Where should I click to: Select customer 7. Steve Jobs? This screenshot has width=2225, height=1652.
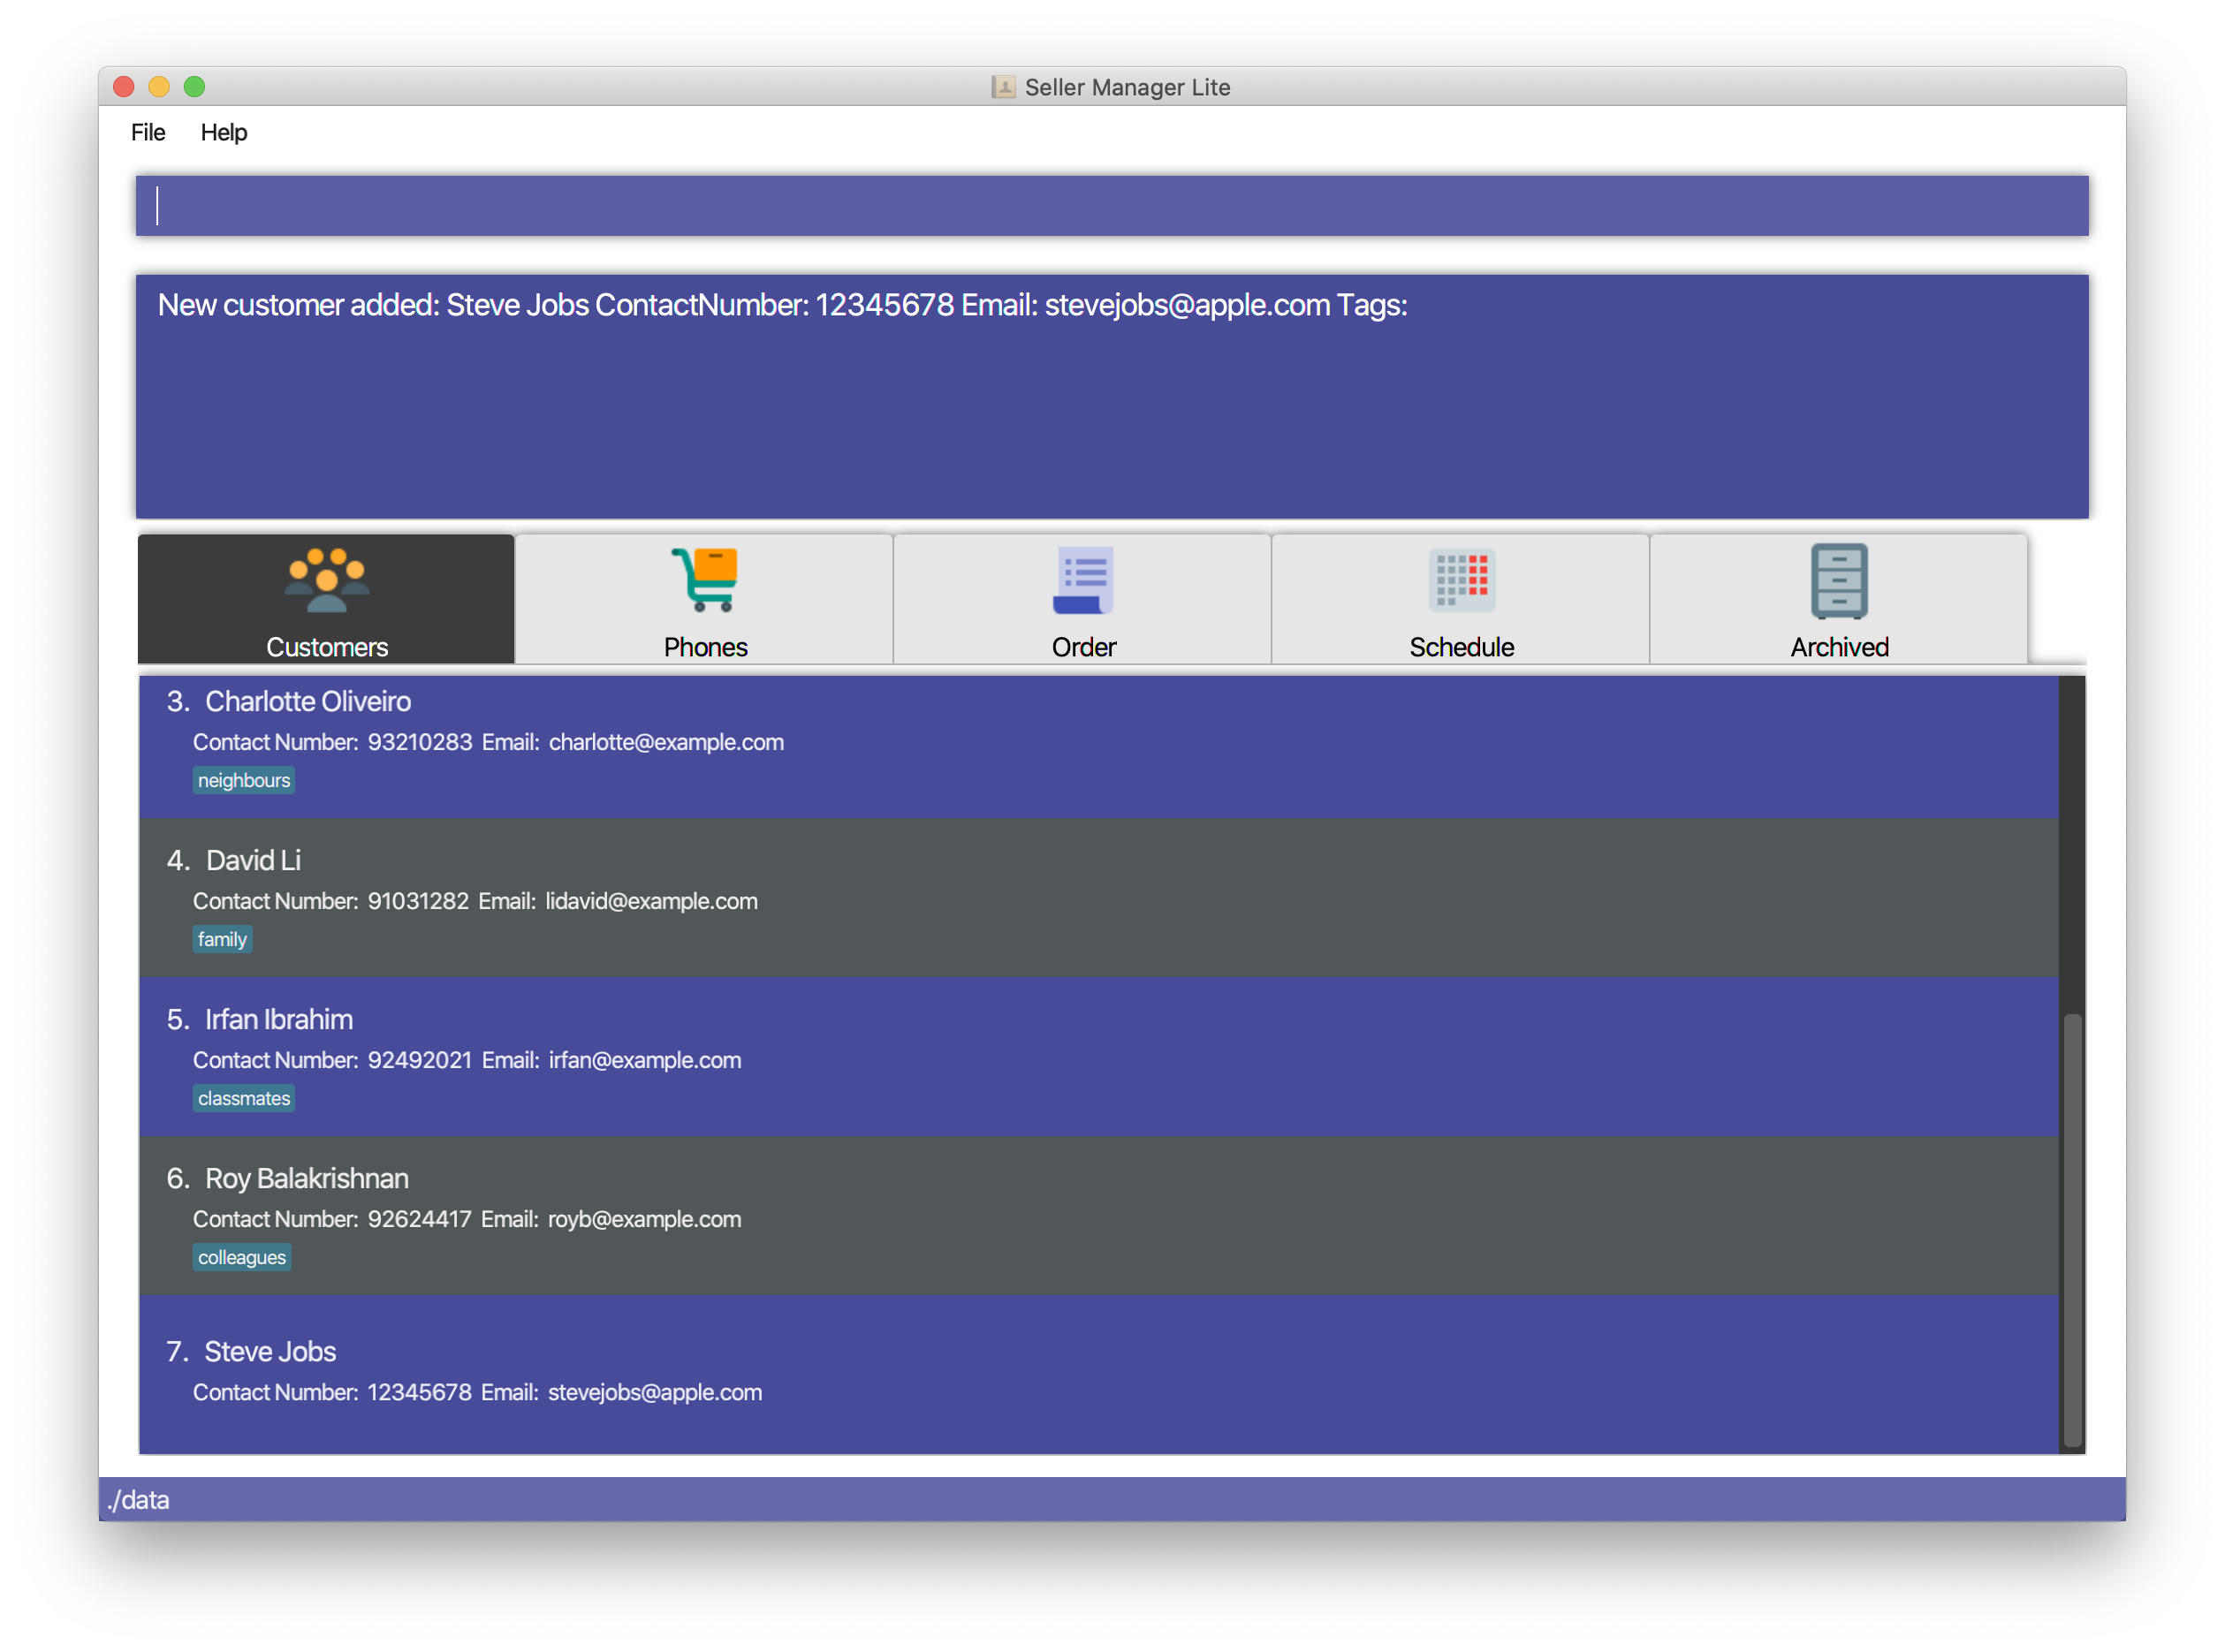click(1098, 1374)
